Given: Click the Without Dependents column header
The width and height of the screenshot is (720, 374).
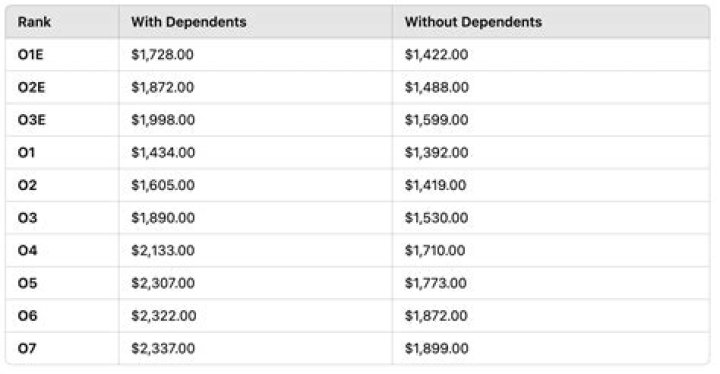Looking at the screenshot, I should click(x=473, y=22).
